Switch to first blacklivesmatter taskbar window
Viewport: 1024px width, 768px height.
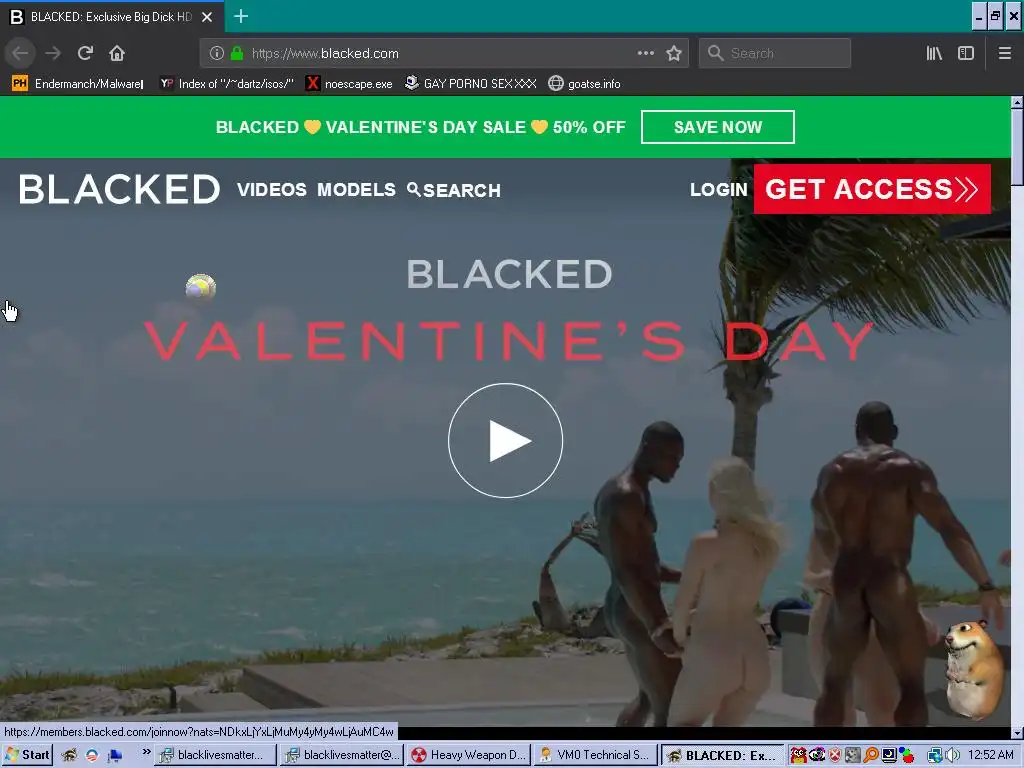pos(216,755)
